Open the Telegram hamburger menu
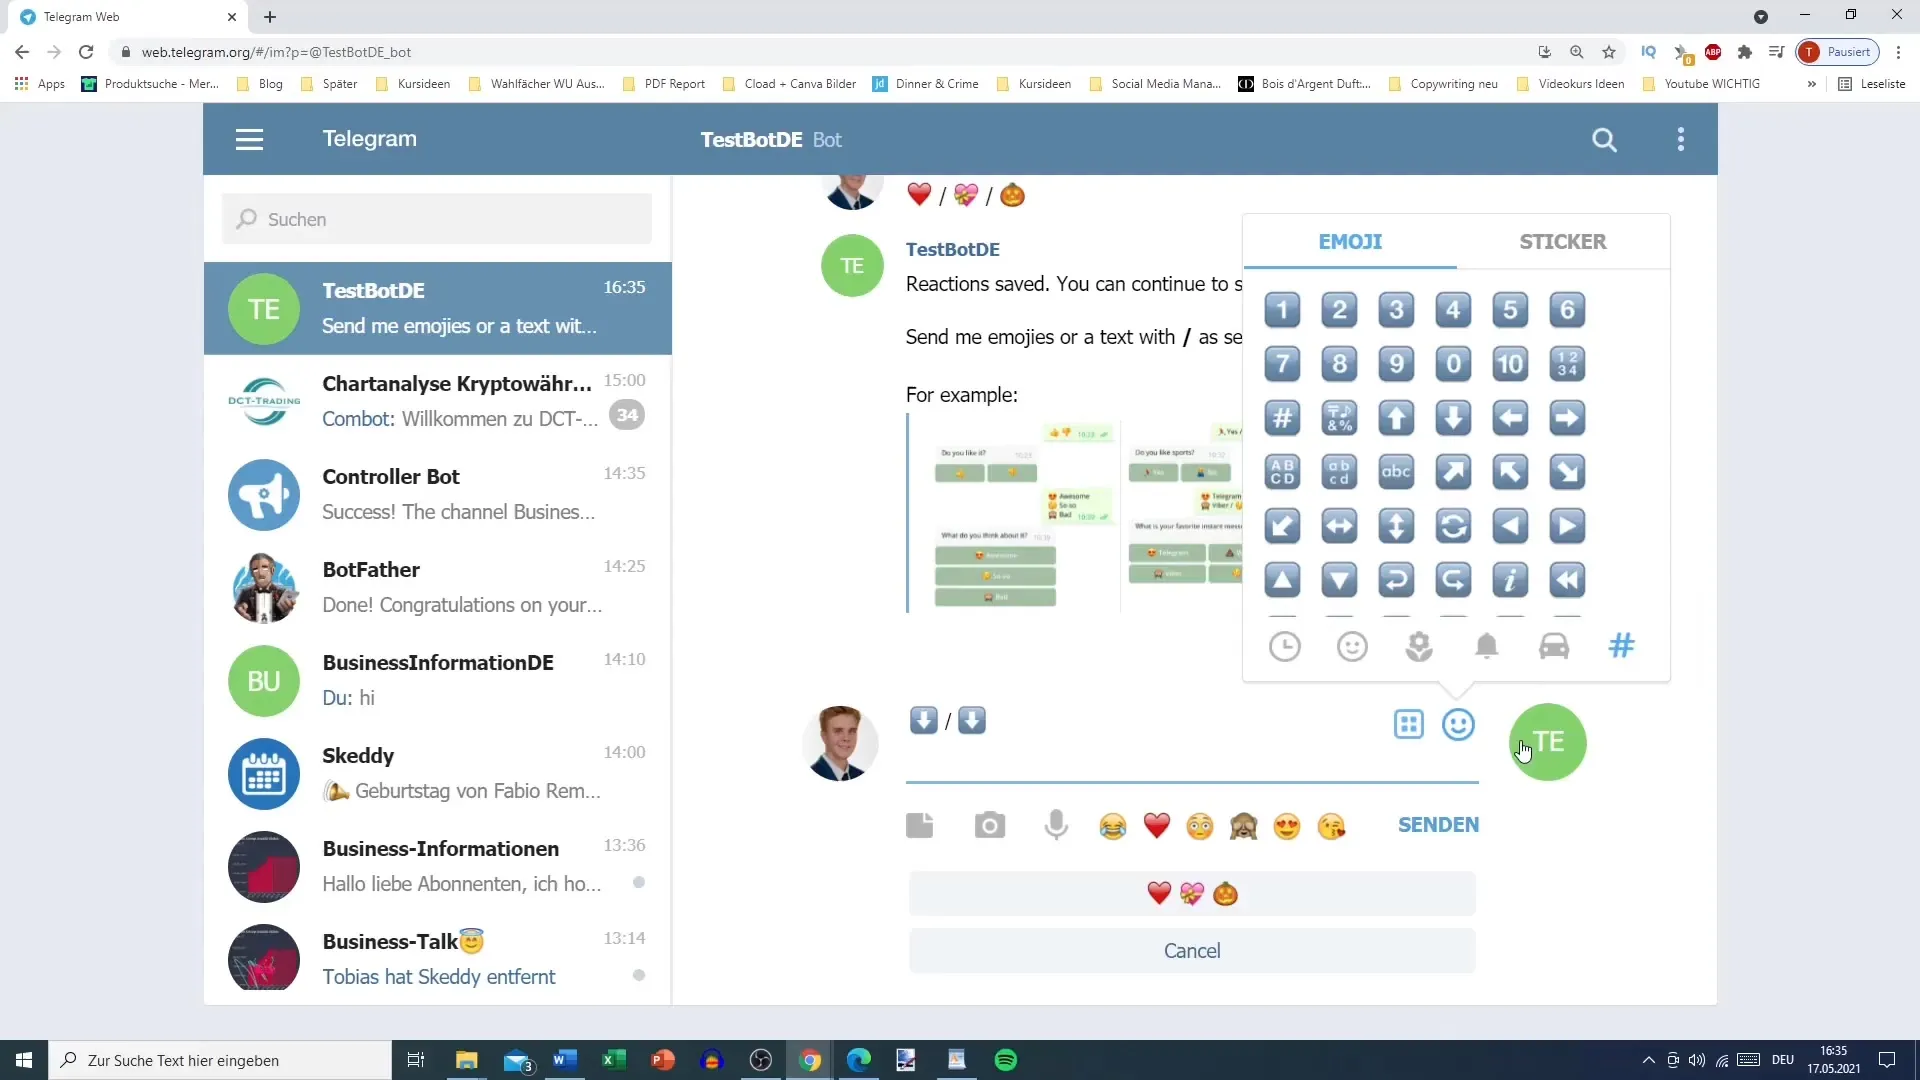The height and width of the screenshot is (1080, 1920). (x=249, y=140)
